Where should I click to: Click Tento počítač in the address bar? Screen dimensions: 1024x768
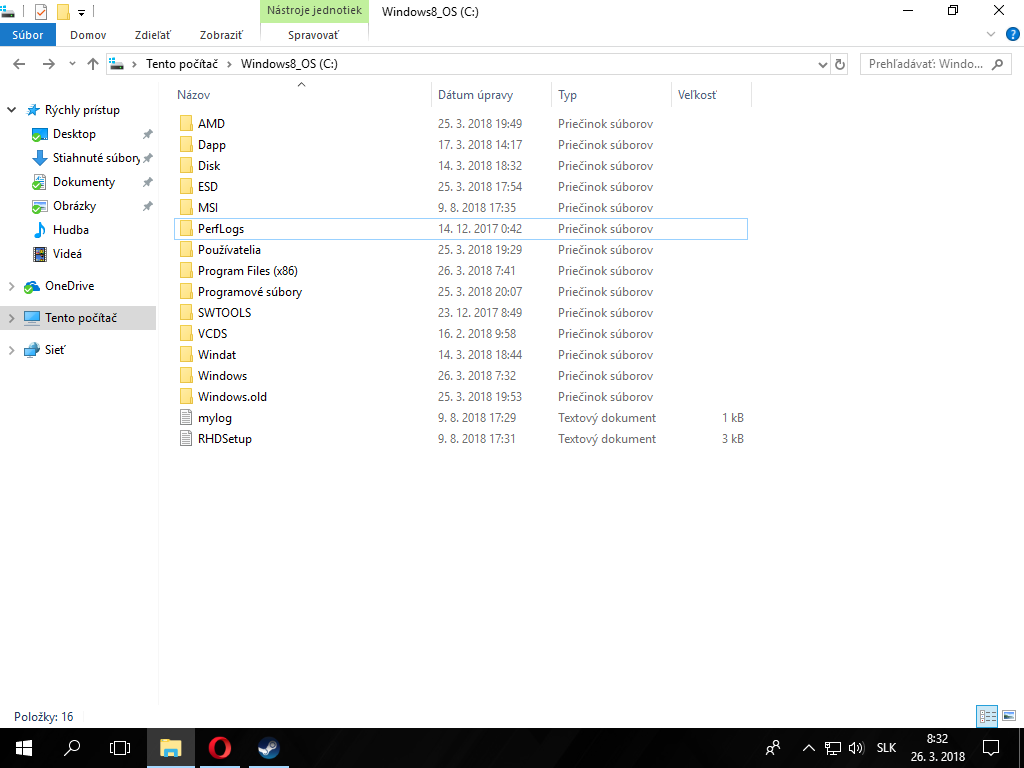[182, 64]
